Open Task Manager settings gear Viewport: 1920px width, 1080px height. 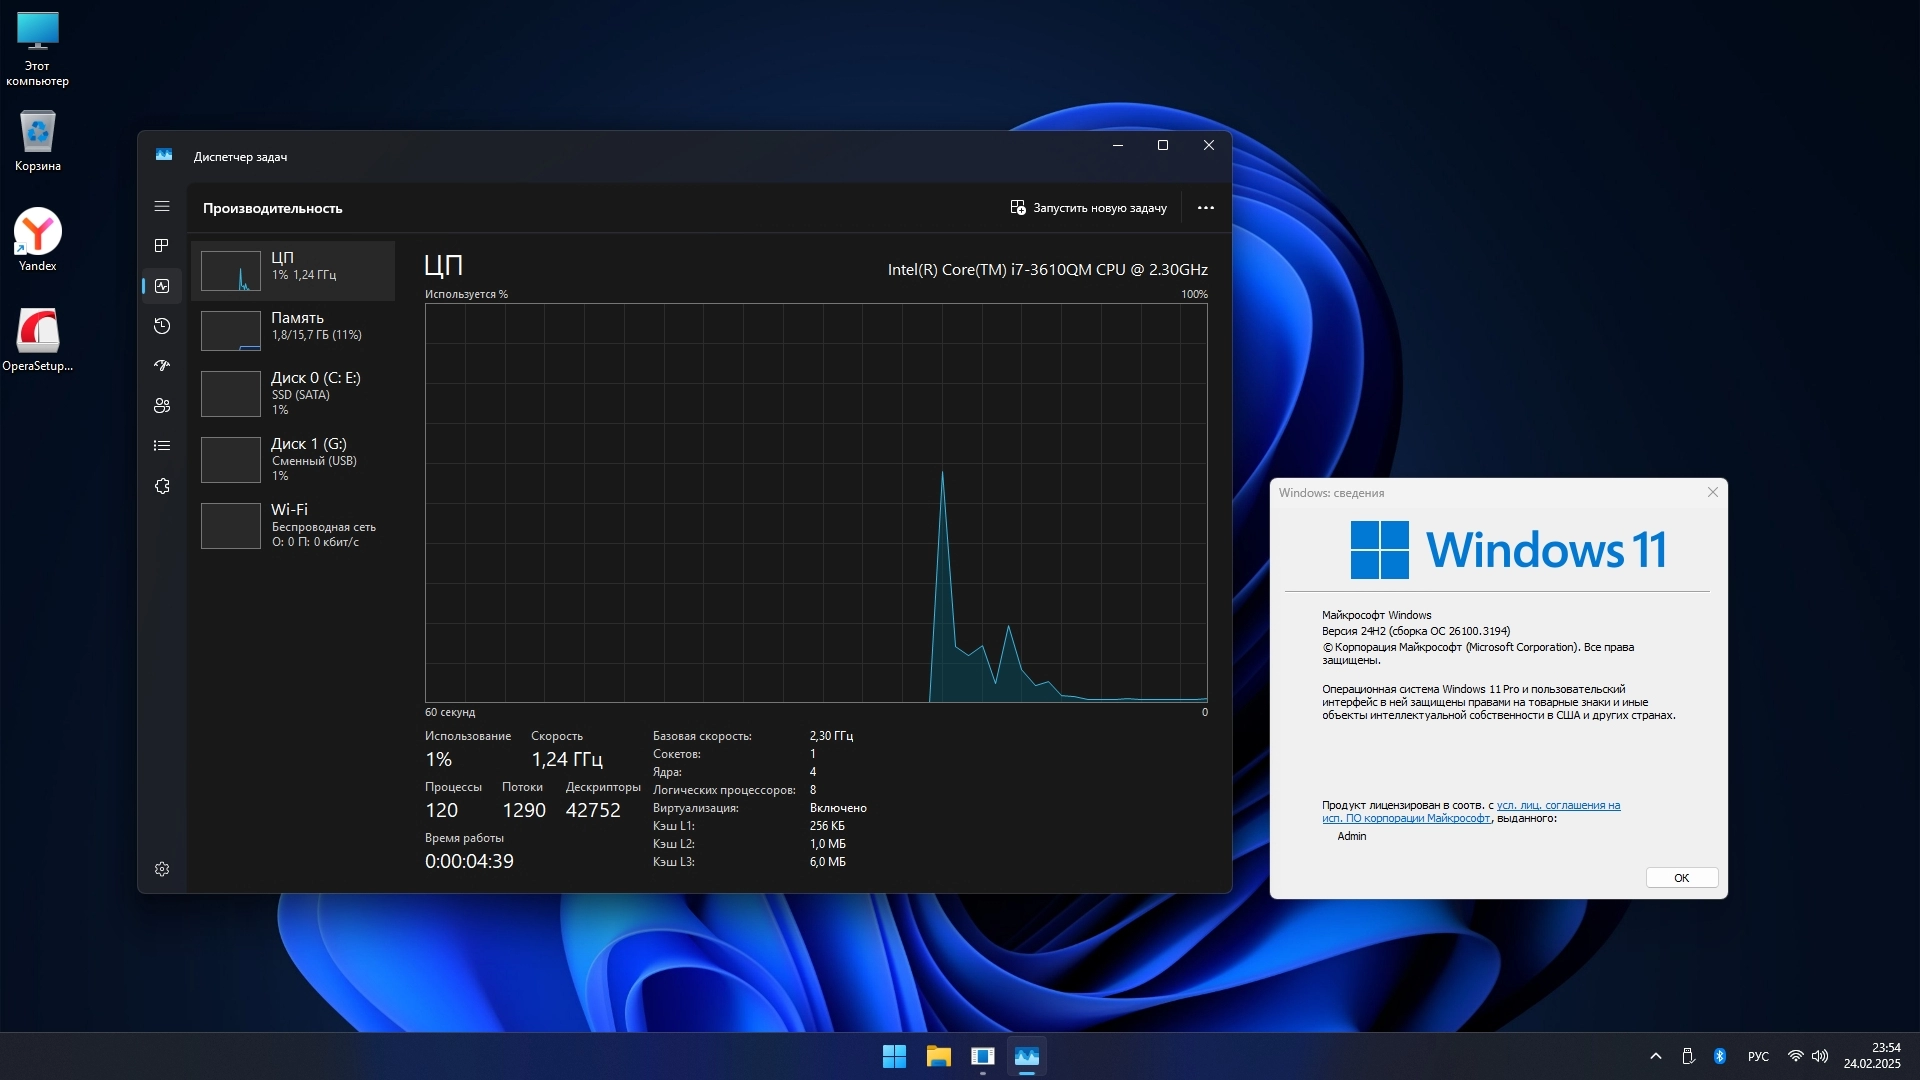point(162,869)
